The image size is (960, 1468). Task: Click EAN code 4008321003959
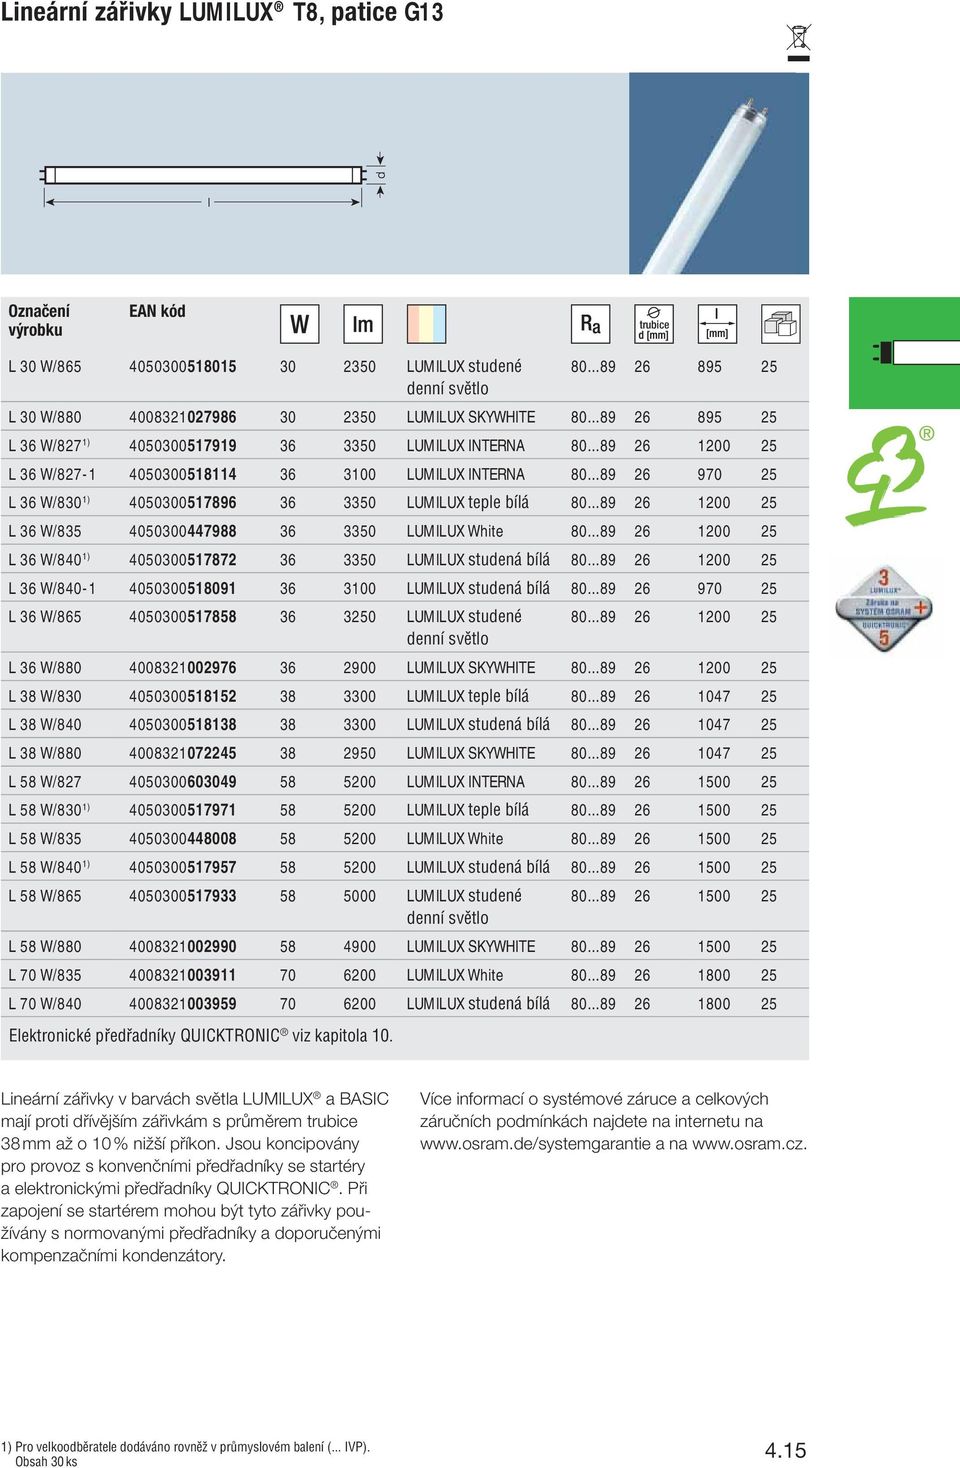pyautogui.click(x=183, y=1004)
